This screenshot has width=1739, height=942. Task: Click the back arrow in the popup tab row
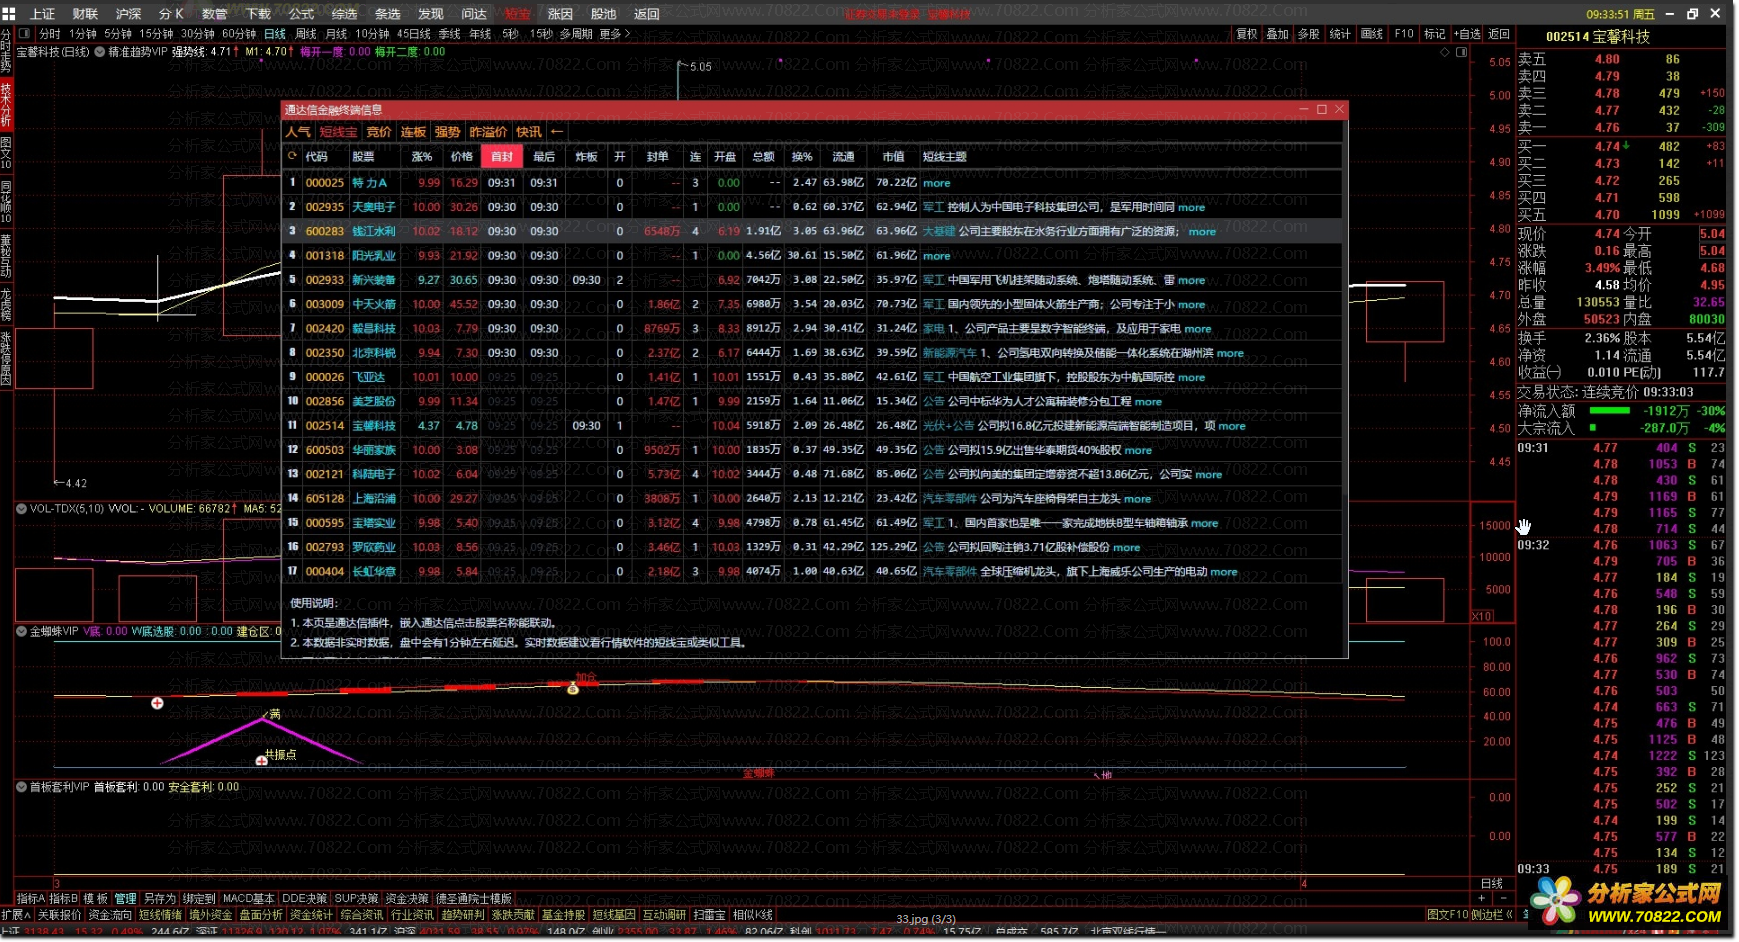coord(557,132)
